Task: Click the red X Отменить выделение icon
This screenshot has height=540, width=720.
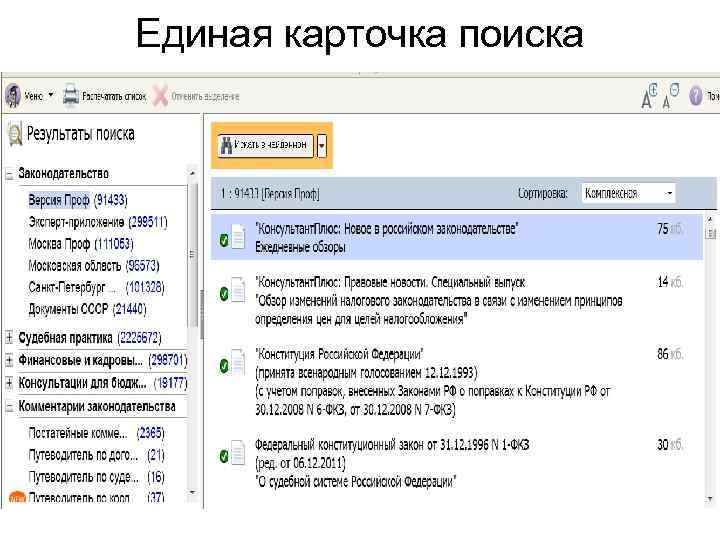Action: point(160,96)
